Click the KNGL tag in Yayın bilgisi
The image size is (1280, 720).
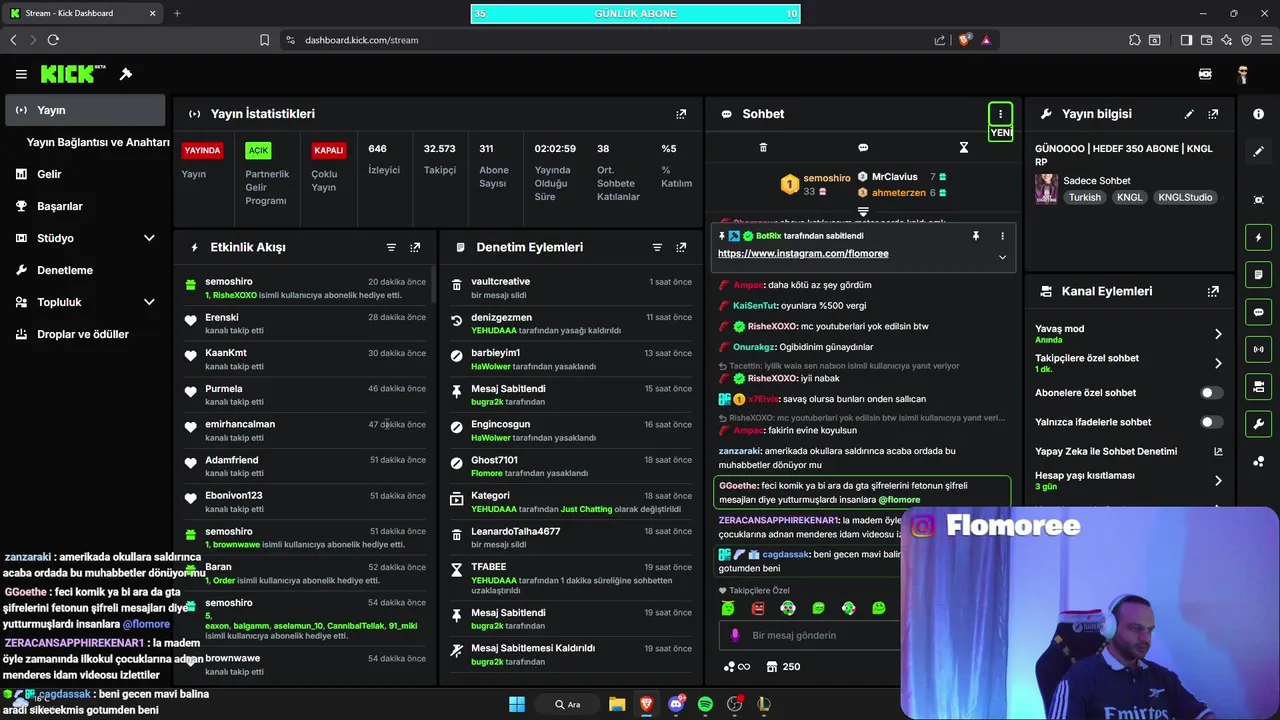click(x=1129, y=198)
